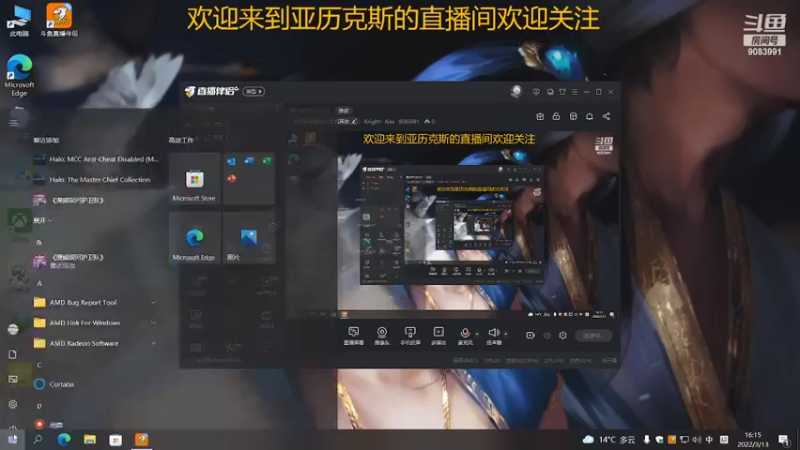Expand speaker options arrow
800x450 pixels.
pyautogui.click(x=506, y=334)
